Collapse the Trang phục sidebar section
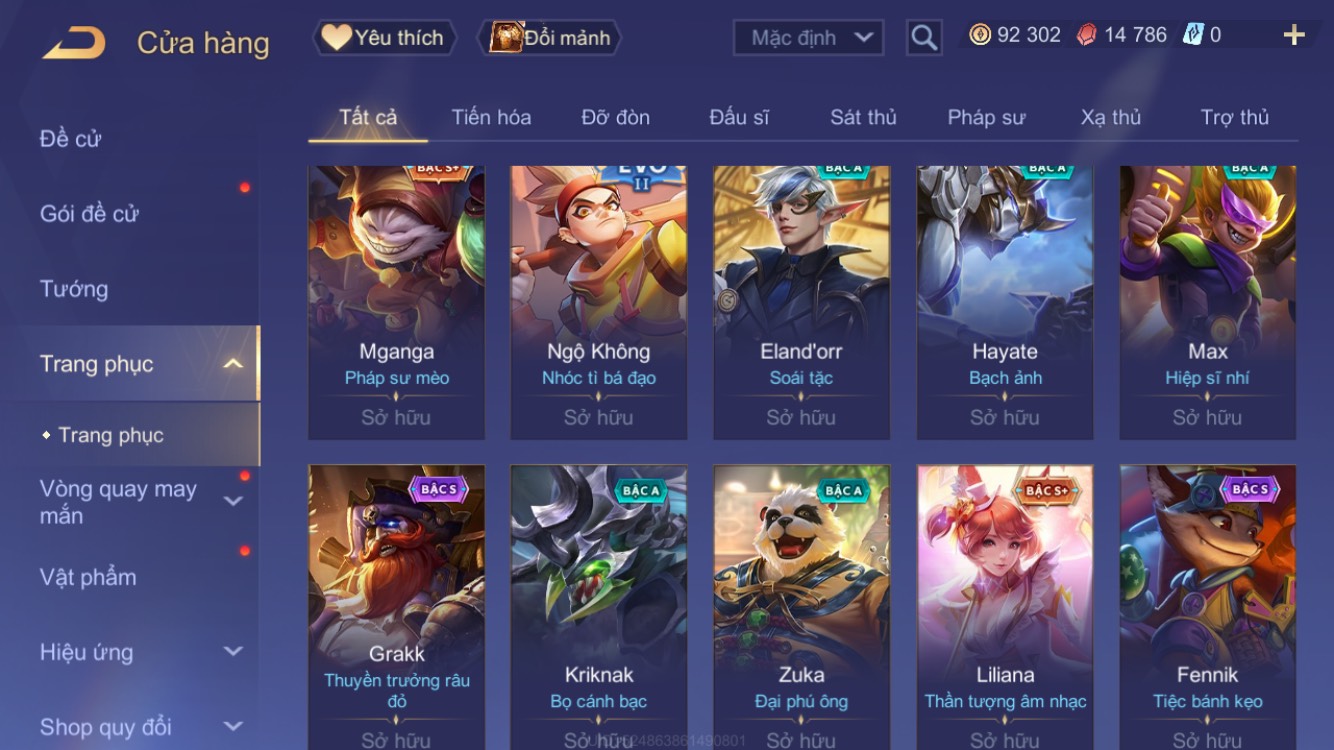Image resolution: width=1334 pixels, height=750 pixels. [232, 364]
